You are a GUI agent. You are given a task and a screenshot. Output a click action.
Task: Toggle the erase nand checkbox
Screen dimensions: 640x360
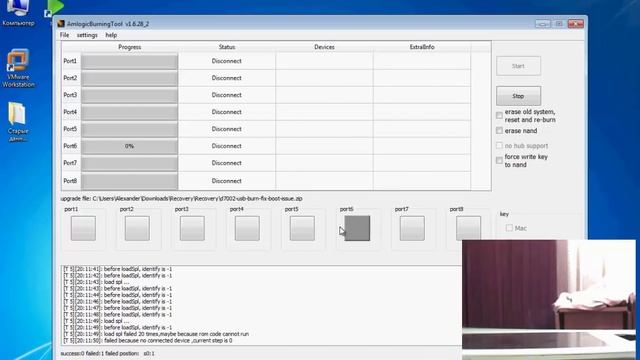(499, 131)
